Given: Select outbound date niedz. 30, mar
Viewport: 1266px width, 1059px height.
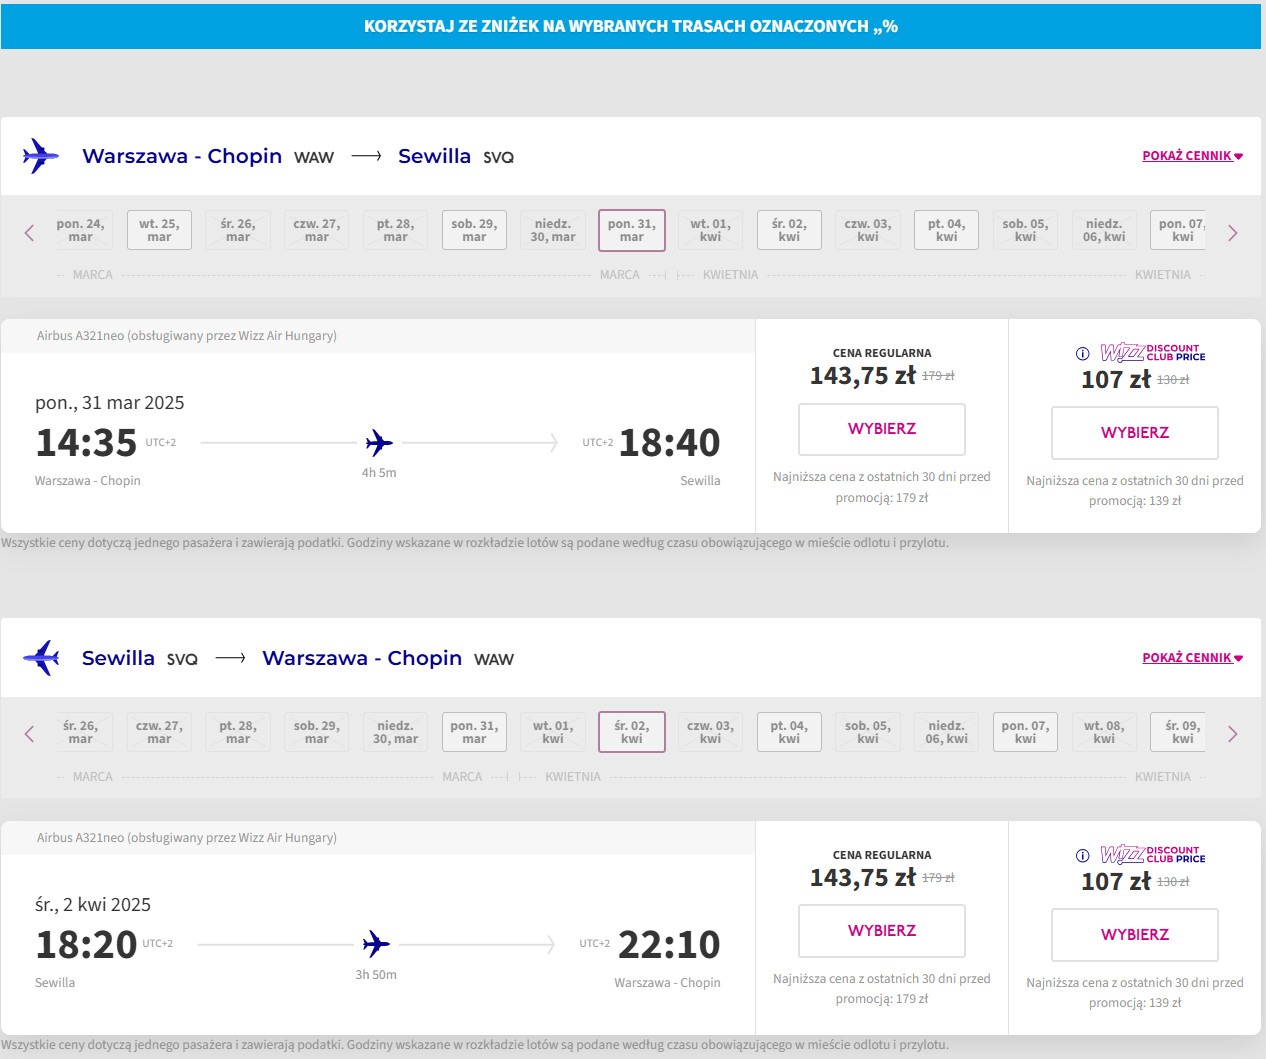Looking at the screenshot, I should pos(553,231).
